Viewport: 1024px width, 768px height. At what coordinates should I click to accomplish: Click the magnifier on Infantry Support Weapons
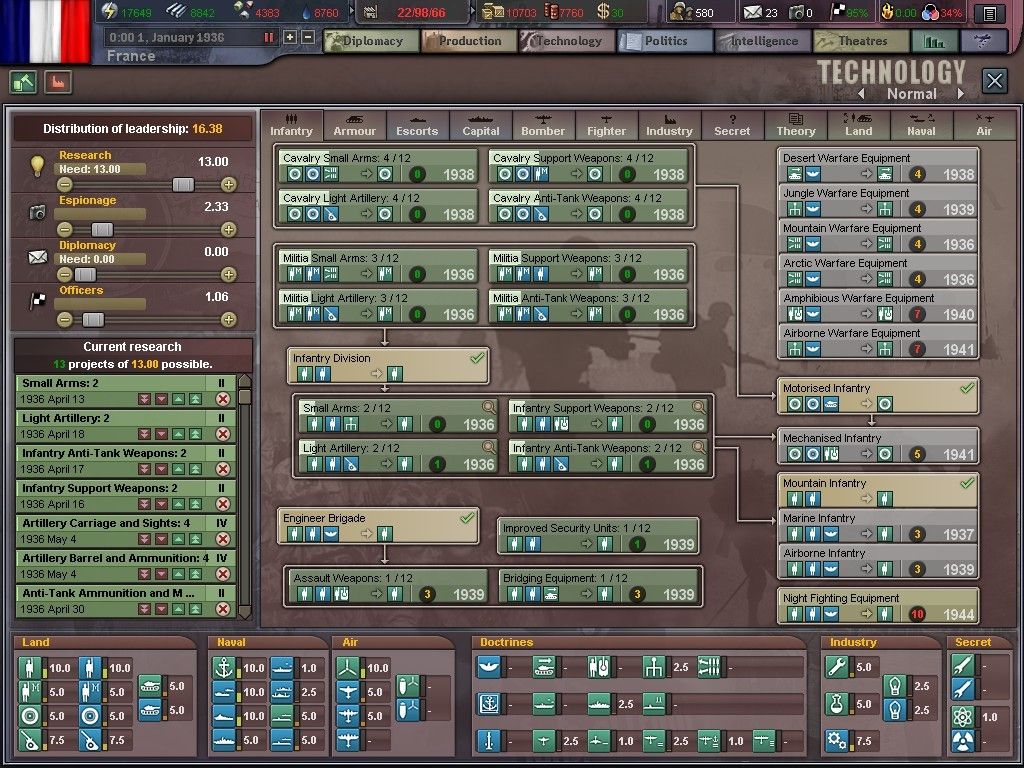click(x=699, y=408)
